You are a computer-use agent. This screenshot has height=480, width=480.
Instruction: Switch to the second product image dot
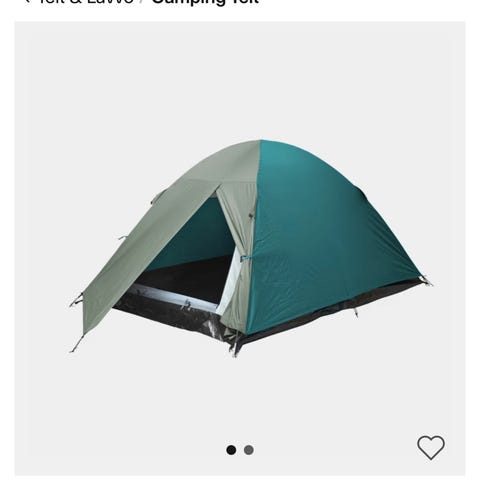click(x=249, y=450)
